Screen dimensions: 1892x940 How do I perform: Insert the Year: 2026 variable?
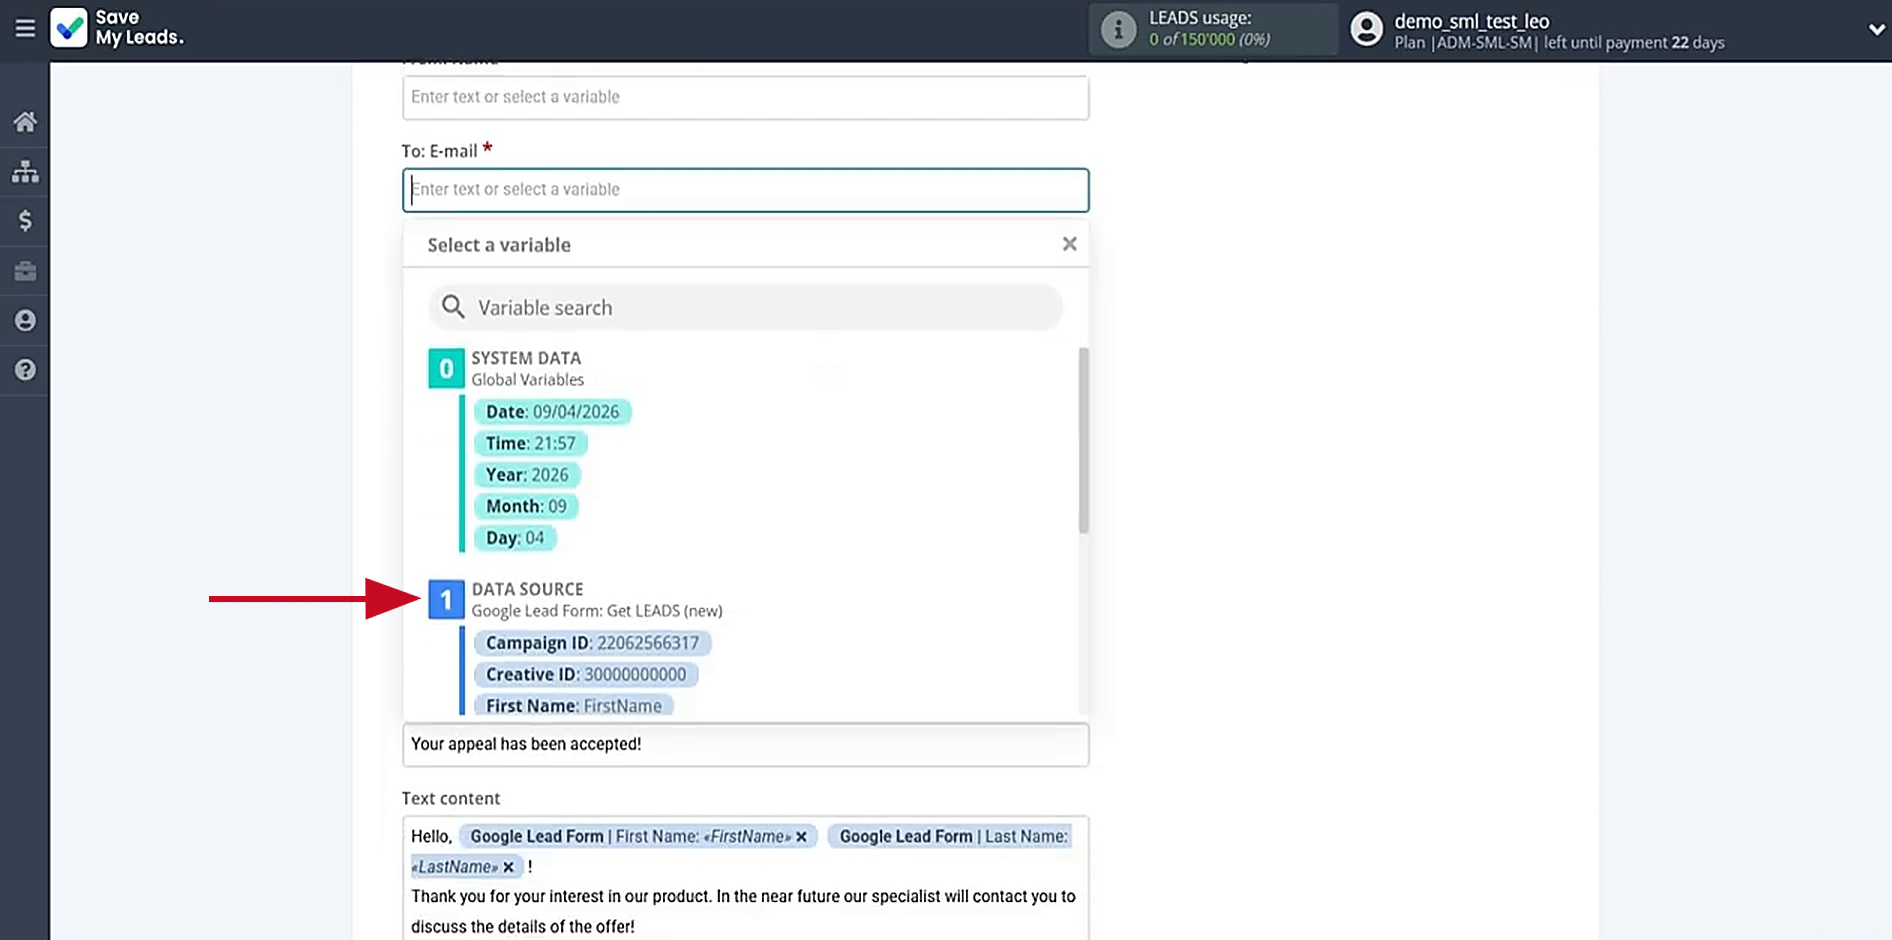pyautogui.click(x=527, y=475)
